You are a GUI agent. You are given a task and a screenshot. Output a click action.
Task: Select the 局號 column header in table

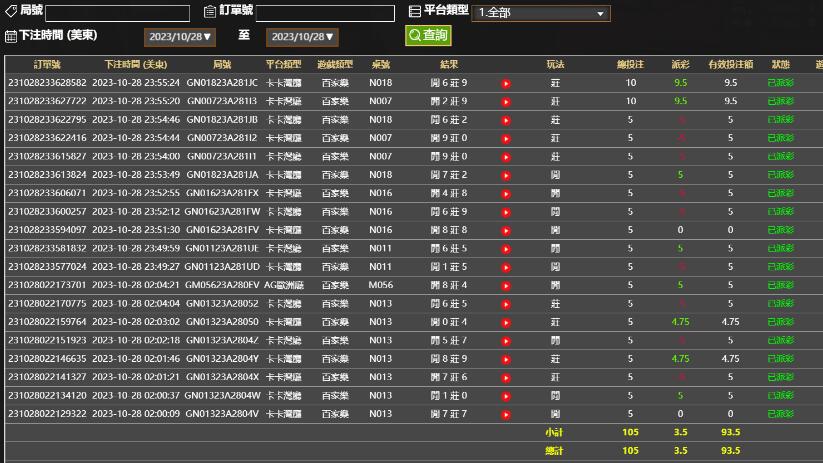click(x=222, y=65)
